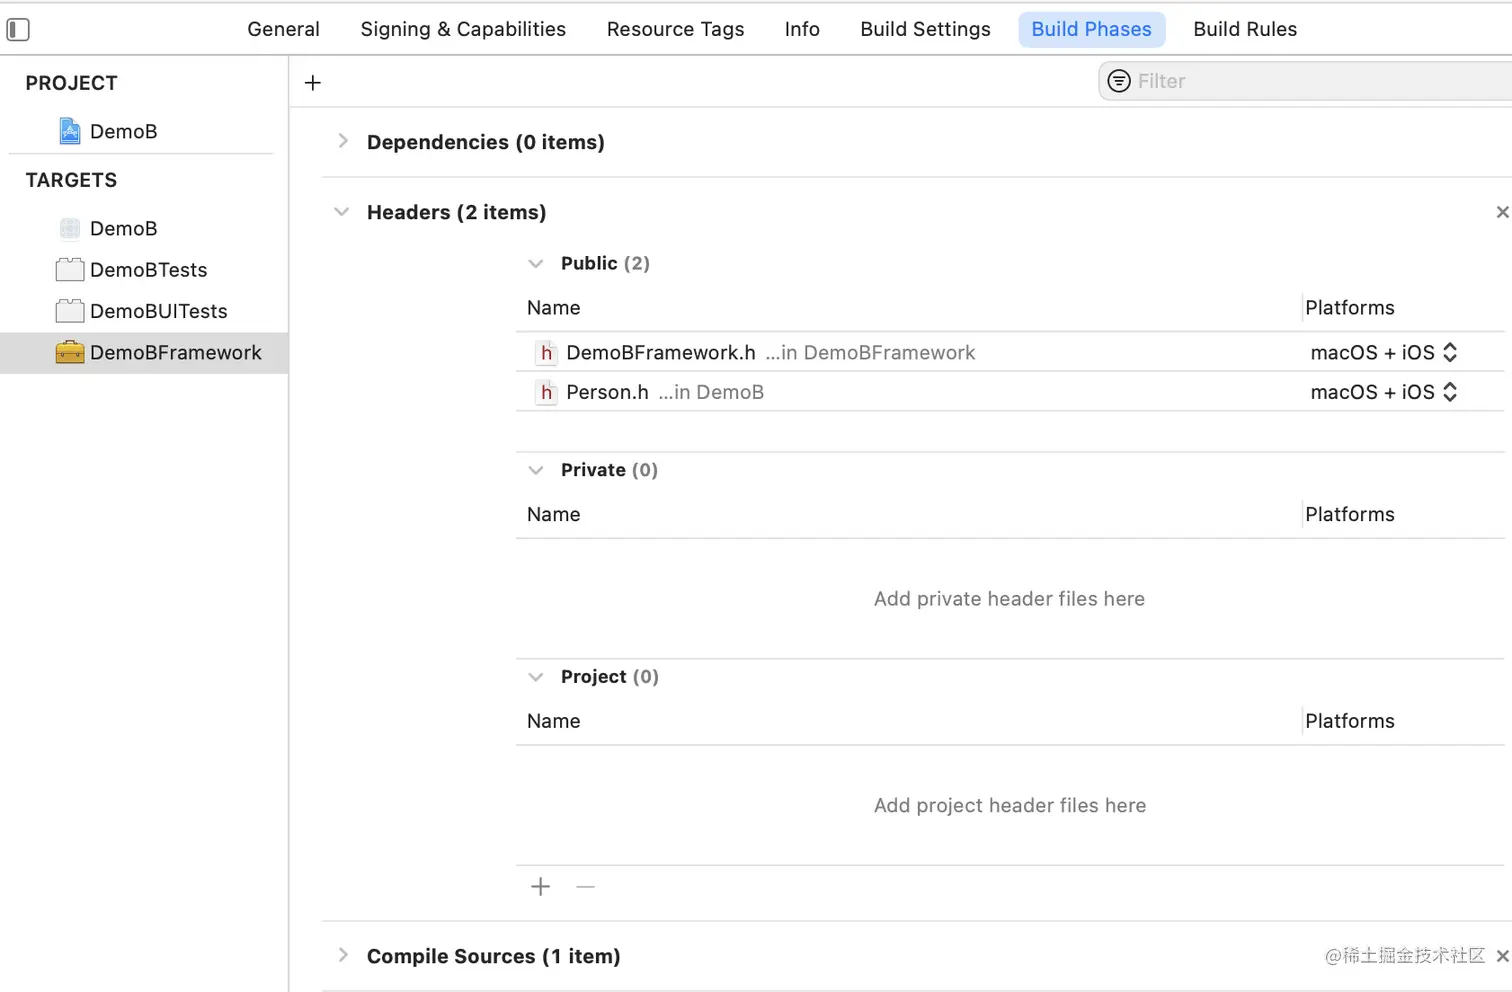Click the DemoBFramework.h header file icon
This screenshot has height=992, width=1512.
[x=546, y=352]
